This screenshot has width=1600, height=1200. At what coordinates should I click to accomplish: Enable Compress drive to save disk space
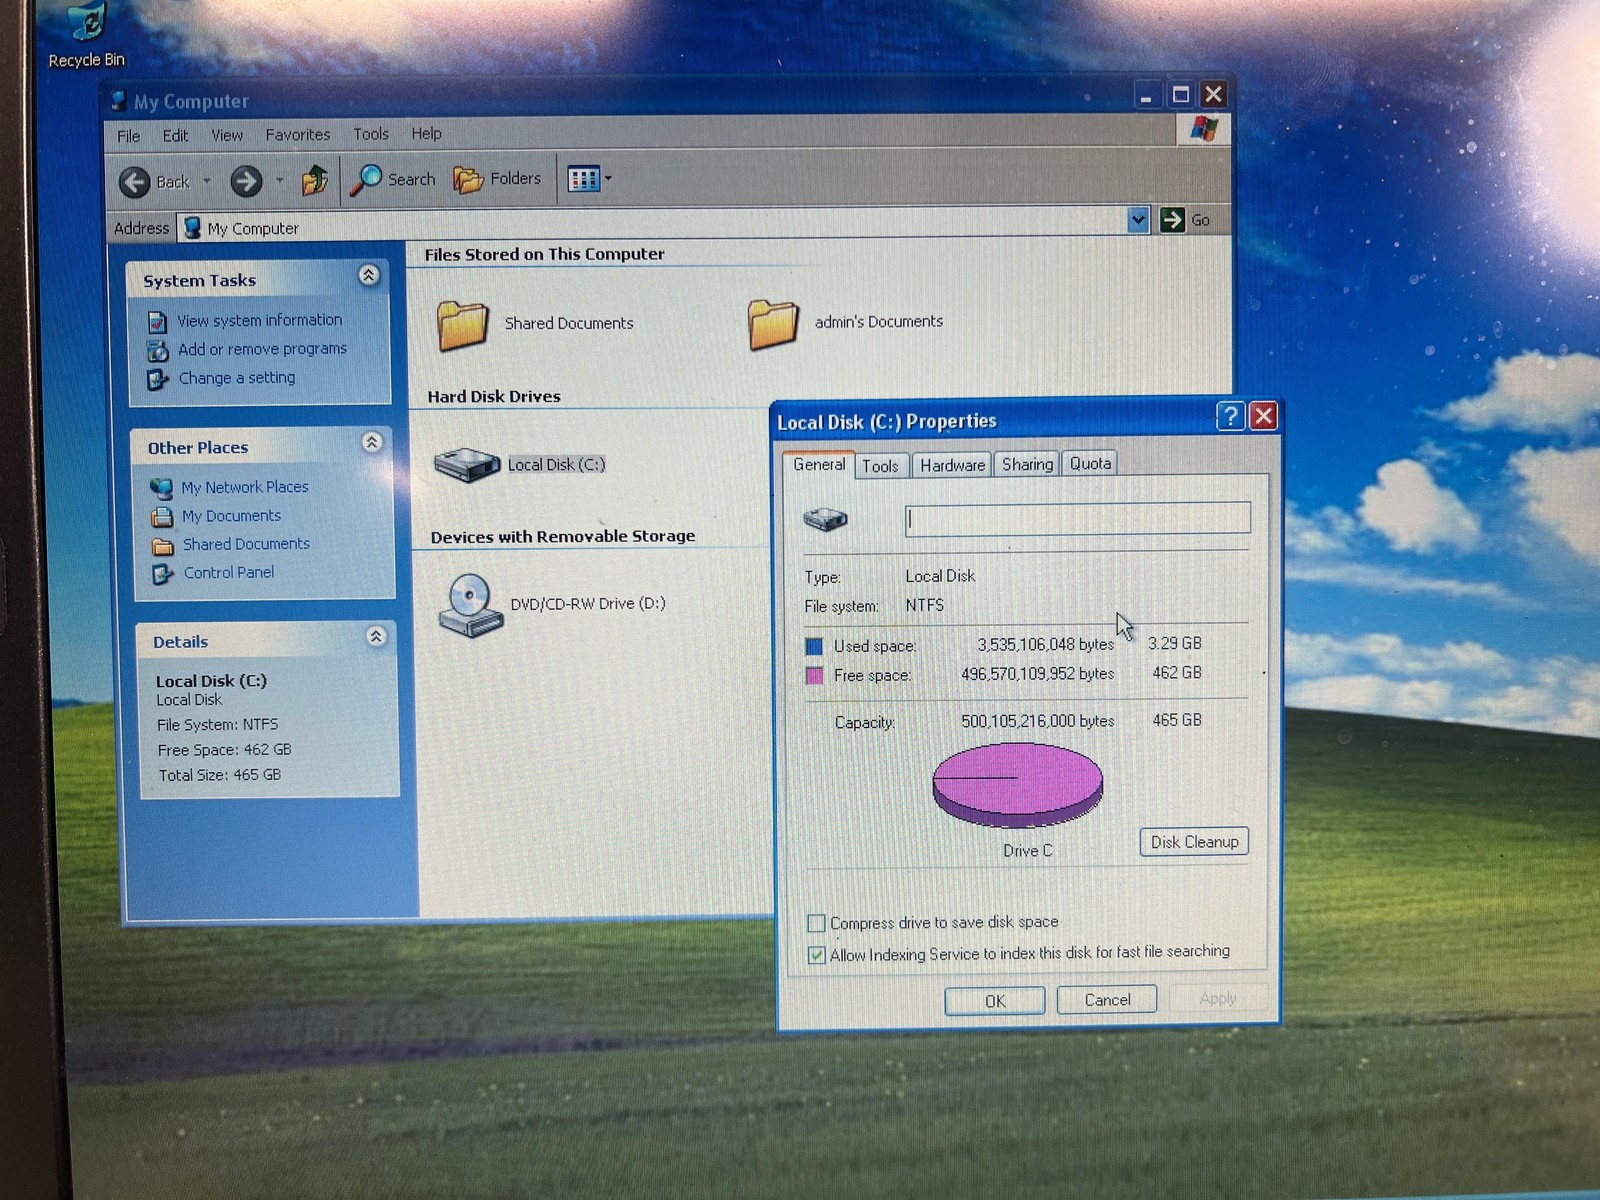tap(816, 923)
